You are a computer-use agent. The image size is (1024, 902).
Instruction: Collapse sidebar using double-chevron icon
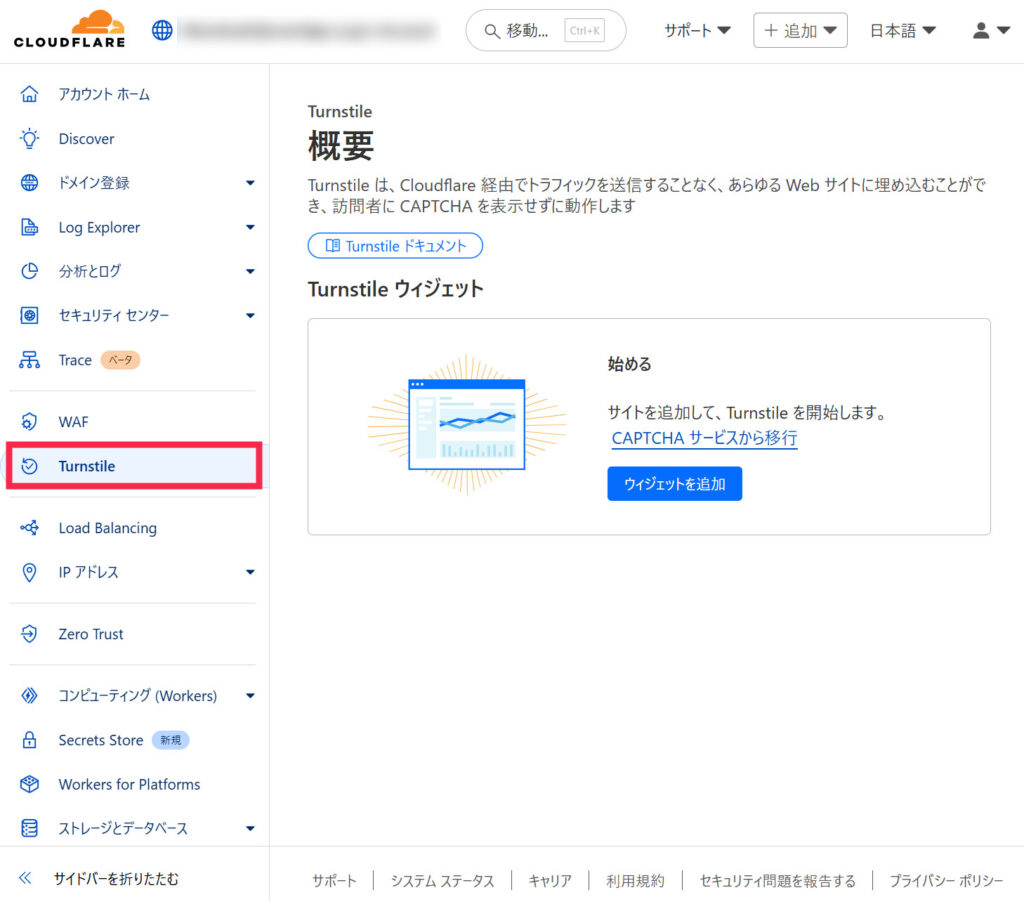(x=26, y=879)
